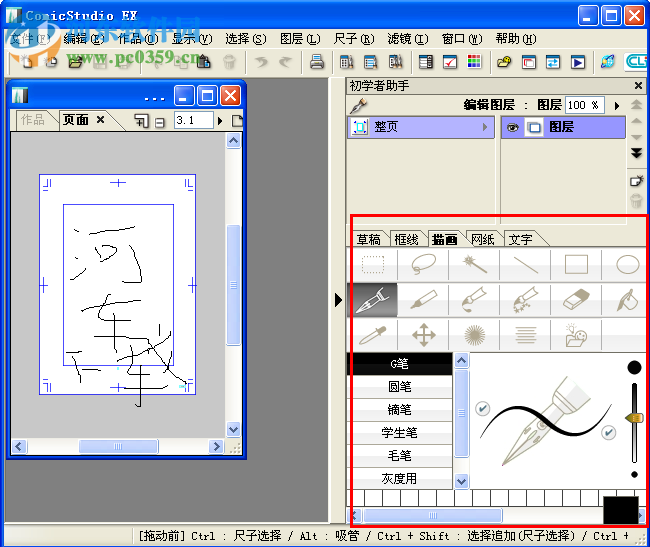The height and width of the screenshot is (547, 650).
Task: Select the 学生笔 pen type
Action: click(399, 433)
